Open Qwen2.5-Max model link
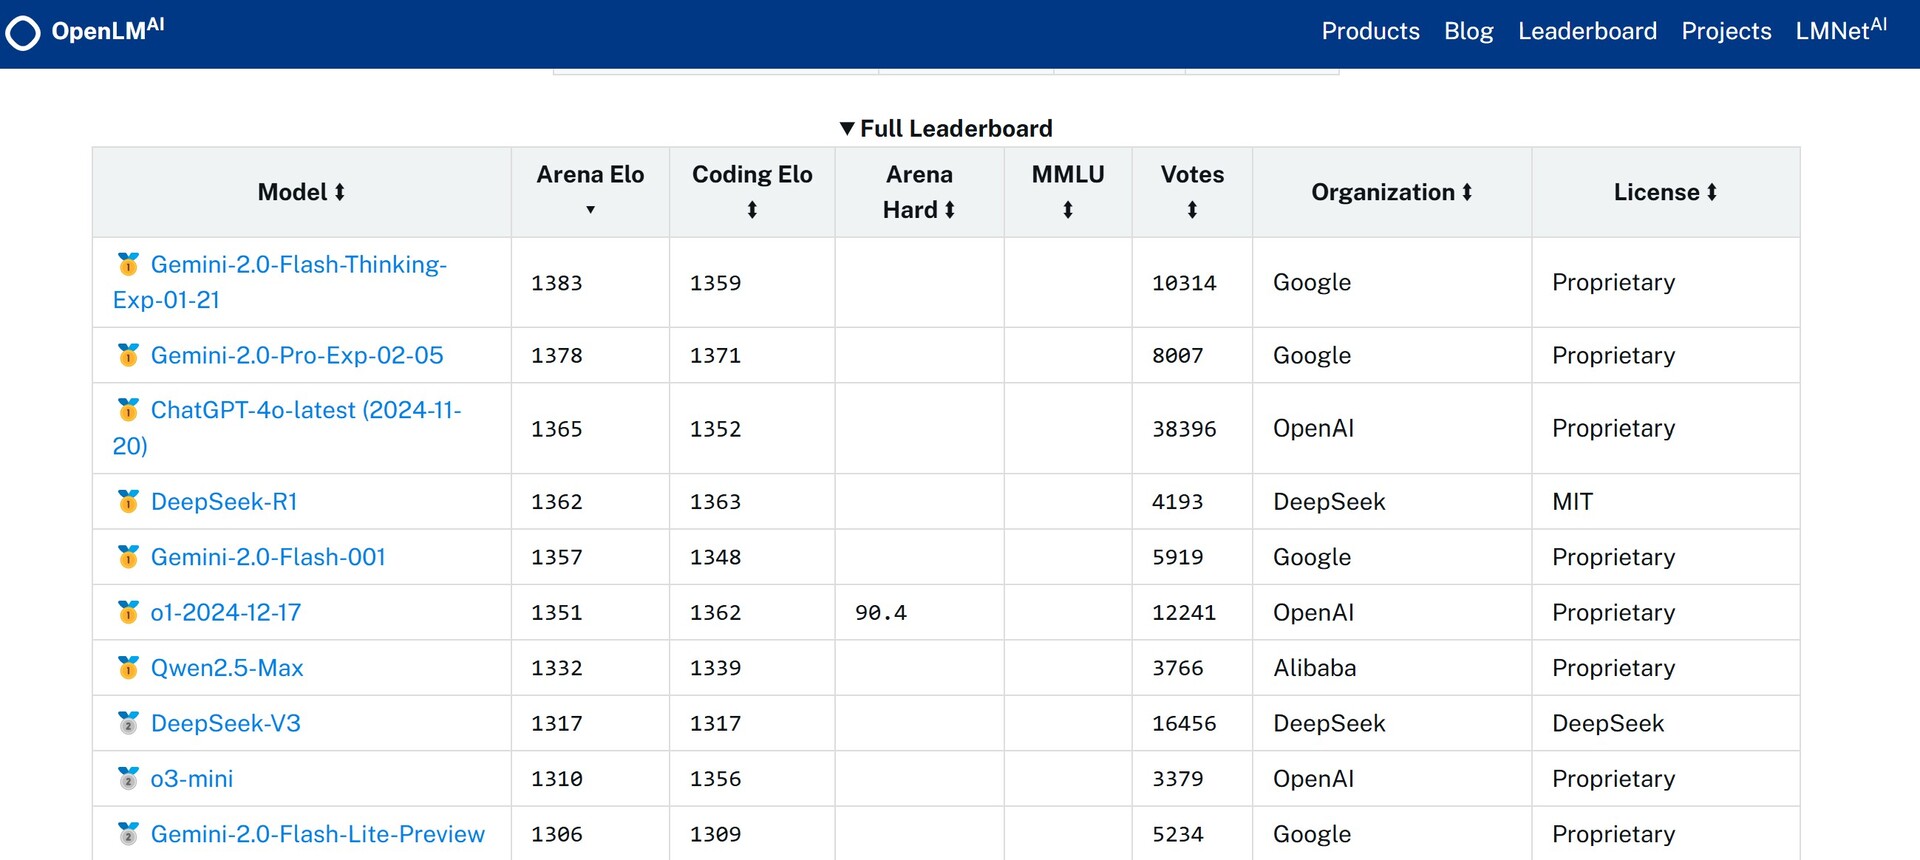 (x=227, y=668)
